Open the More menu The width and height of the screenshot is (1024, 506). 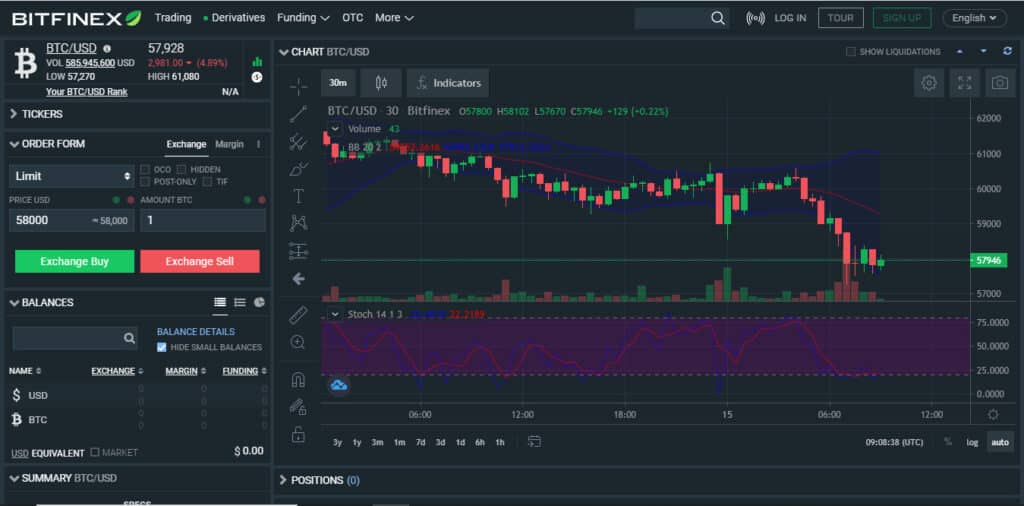point(394,18)
